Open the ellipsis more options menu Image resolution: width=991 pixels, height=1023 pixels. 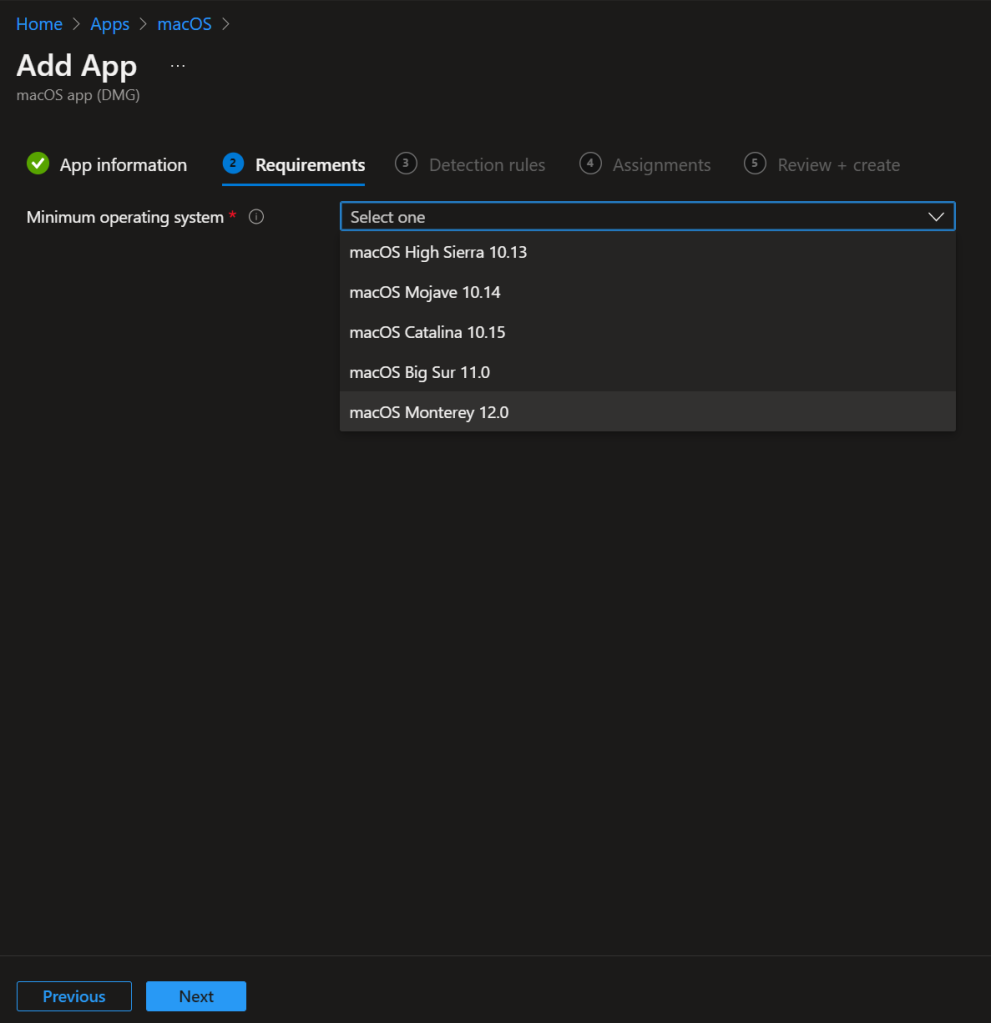(177, 66)
